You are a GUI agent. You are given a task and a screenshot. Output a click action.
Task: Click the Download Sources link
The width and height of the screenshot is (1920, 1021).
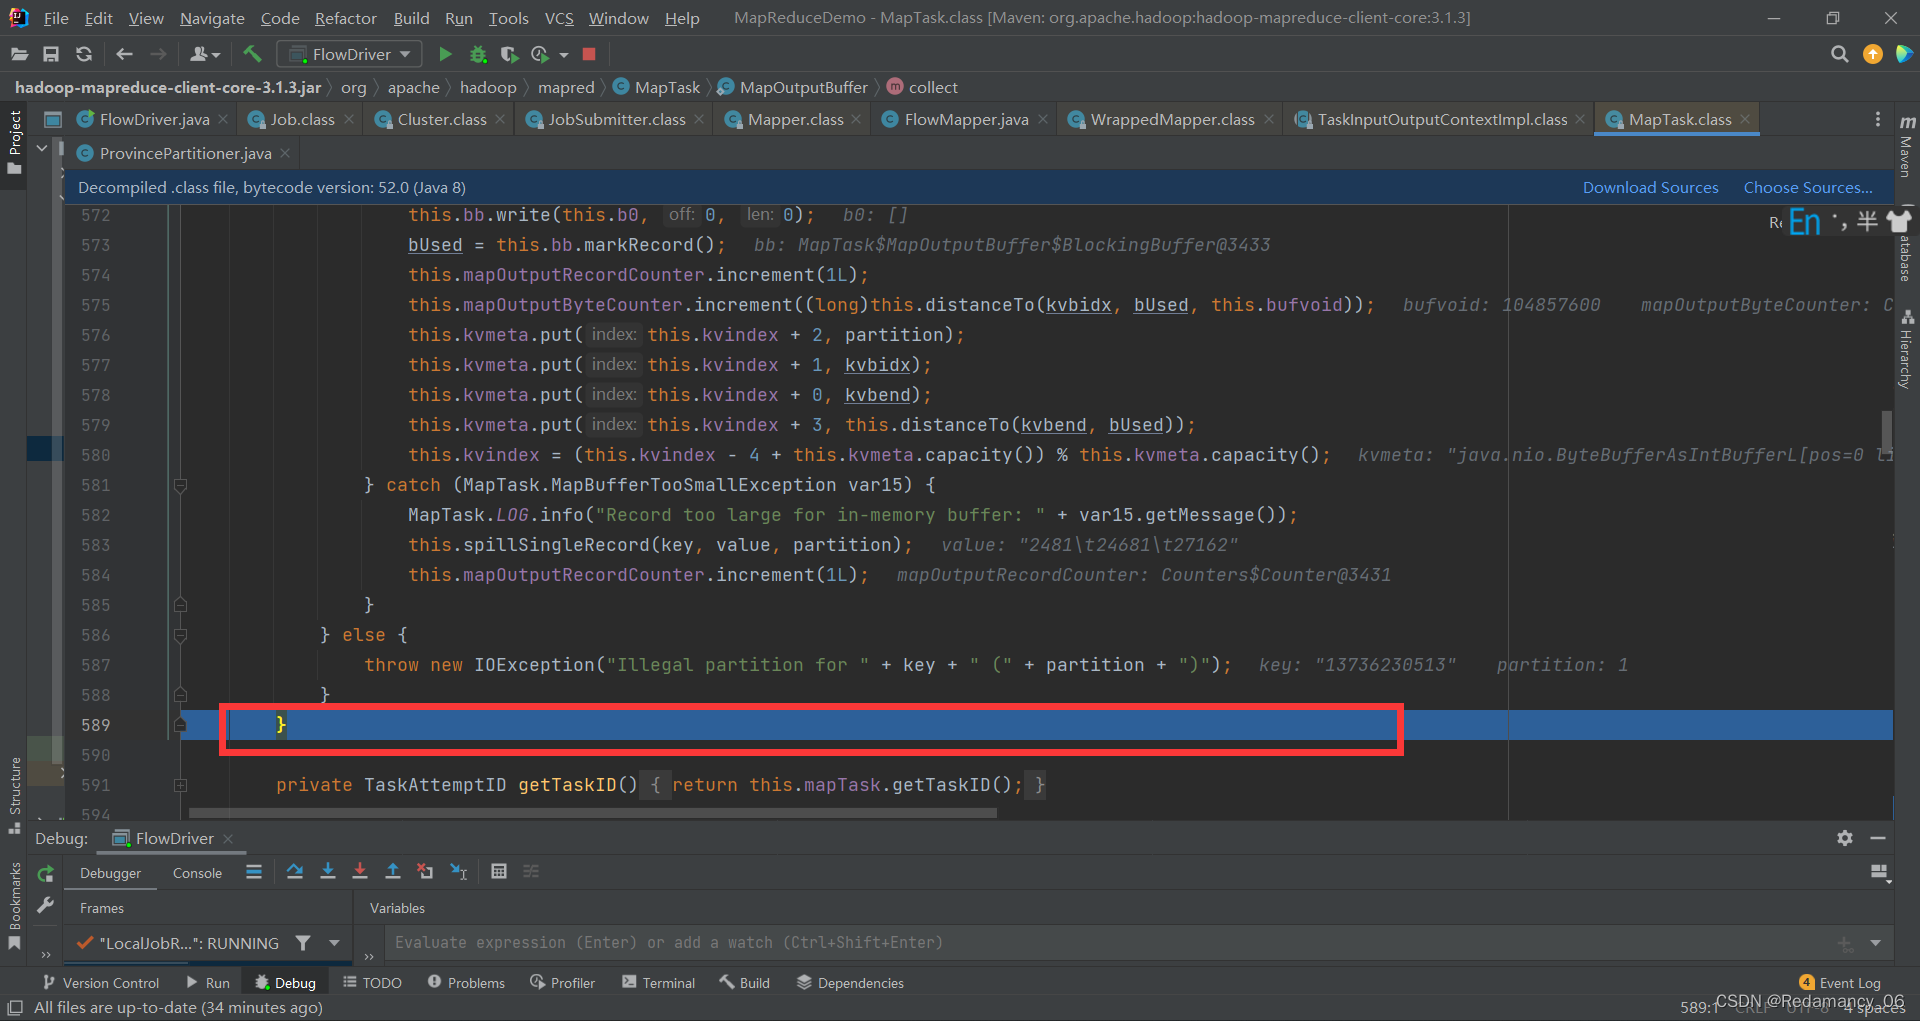(1650, 188)
